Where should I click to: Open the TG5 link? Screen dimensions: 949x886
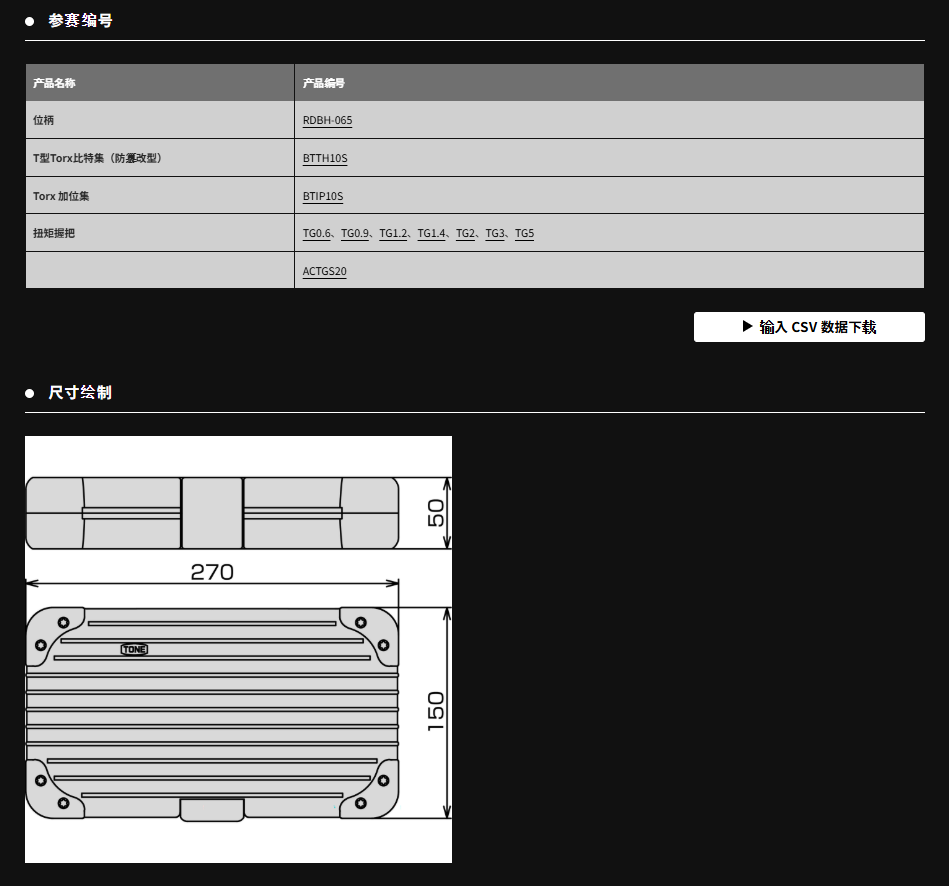click(524, 233)
